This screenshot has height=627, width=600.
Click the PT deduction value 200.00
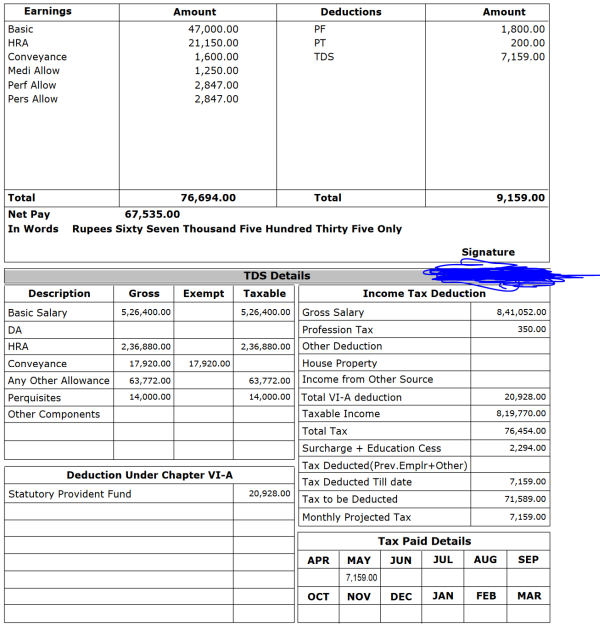(x=527, y=44)
